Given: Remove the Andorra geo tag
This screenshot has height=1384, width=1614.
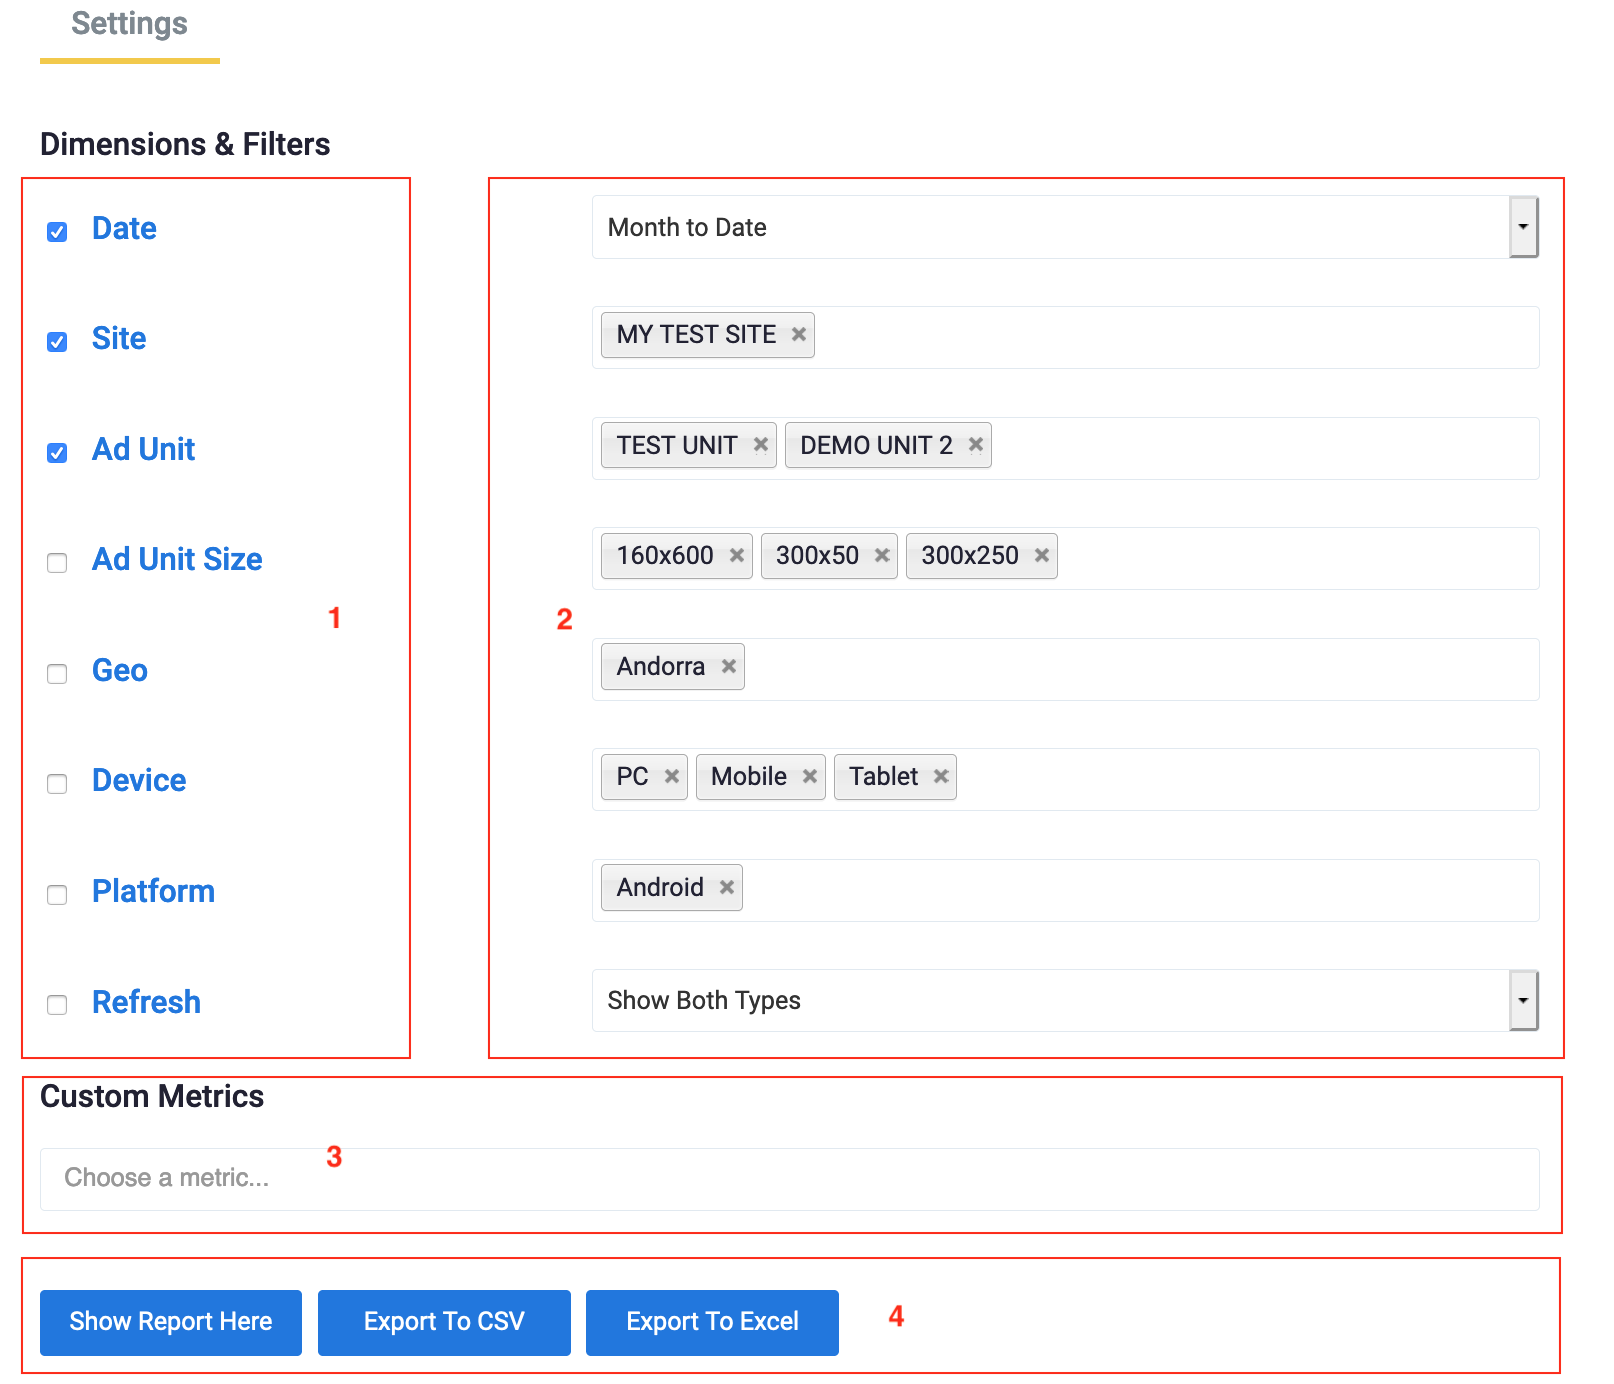Looking at the screenshot, I should [x=728, y=667].
